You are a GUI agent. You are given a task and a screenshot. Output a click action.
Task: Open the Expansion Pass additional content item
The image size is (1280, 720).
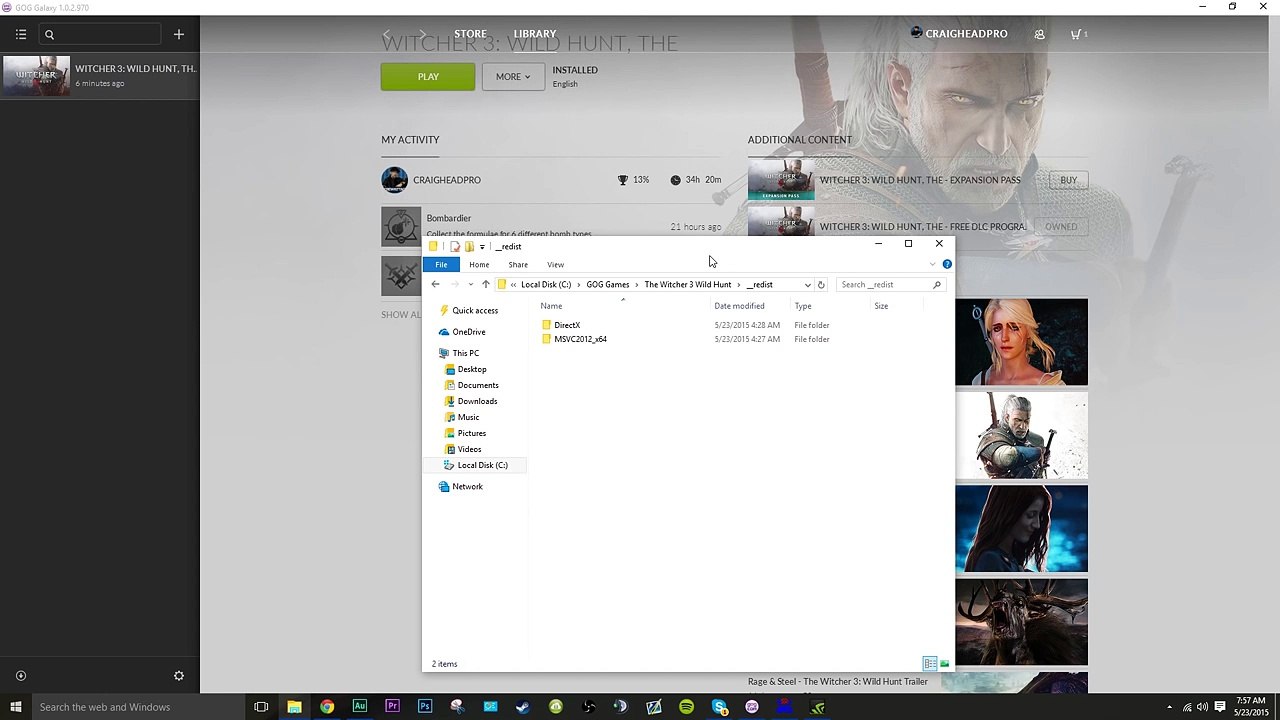tap(918, 180)
